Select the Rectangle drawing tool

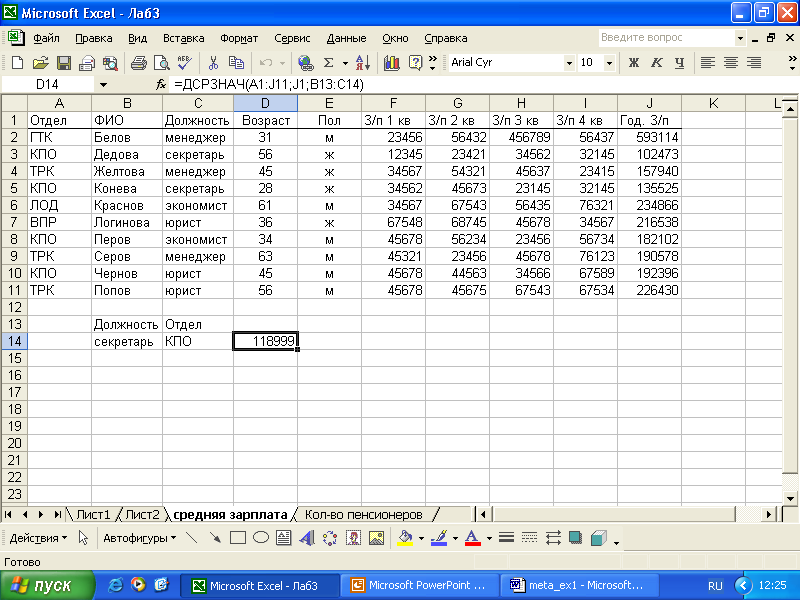238,538
